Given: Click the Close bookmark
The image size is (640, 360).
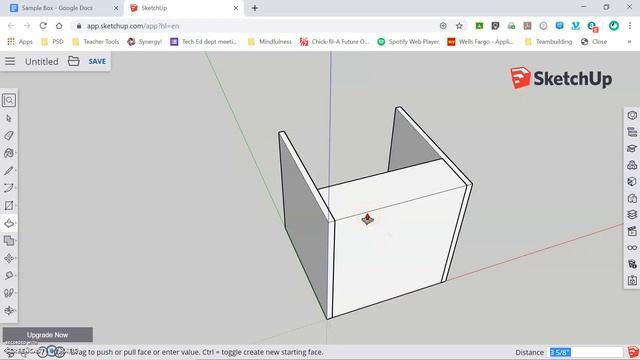Looking at the screenshot, I should pos(594,42).
